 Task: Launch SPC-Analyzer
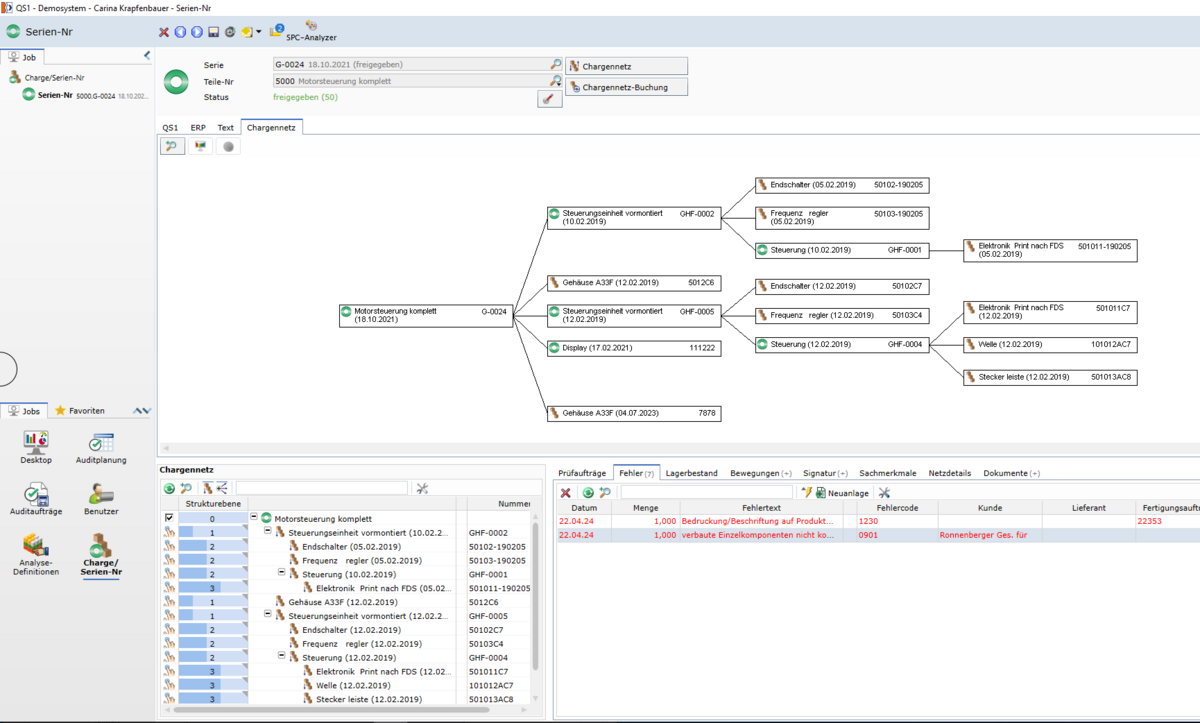pos(311,31)
